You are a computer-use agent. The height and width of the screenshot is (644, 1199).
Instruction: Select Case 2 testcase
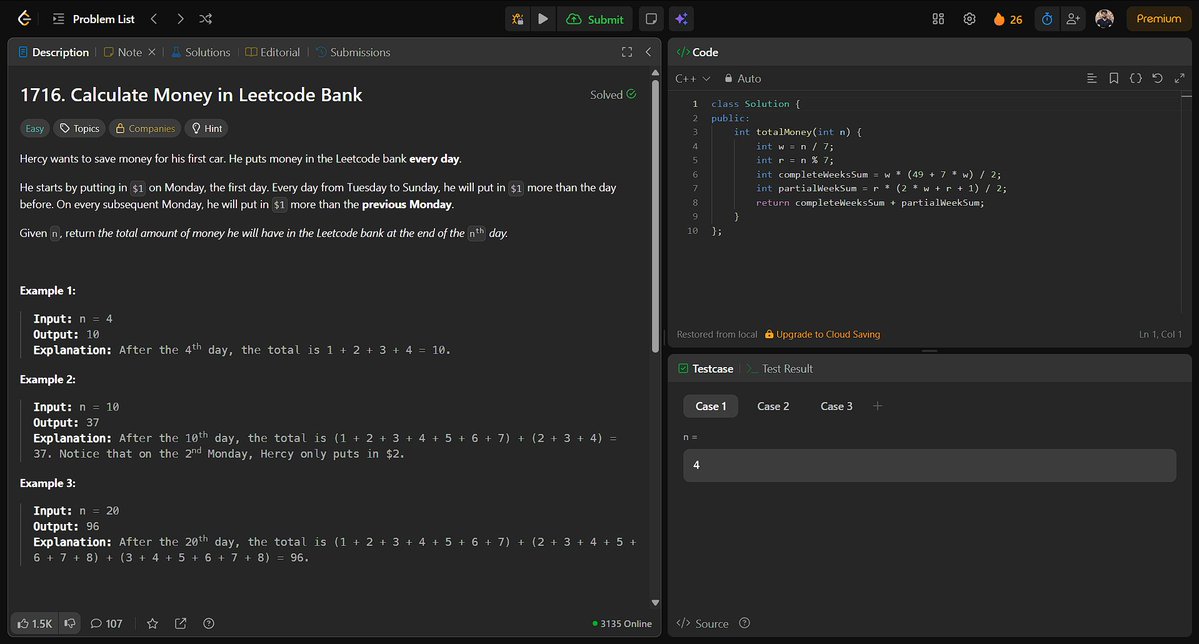coord(773,406)
